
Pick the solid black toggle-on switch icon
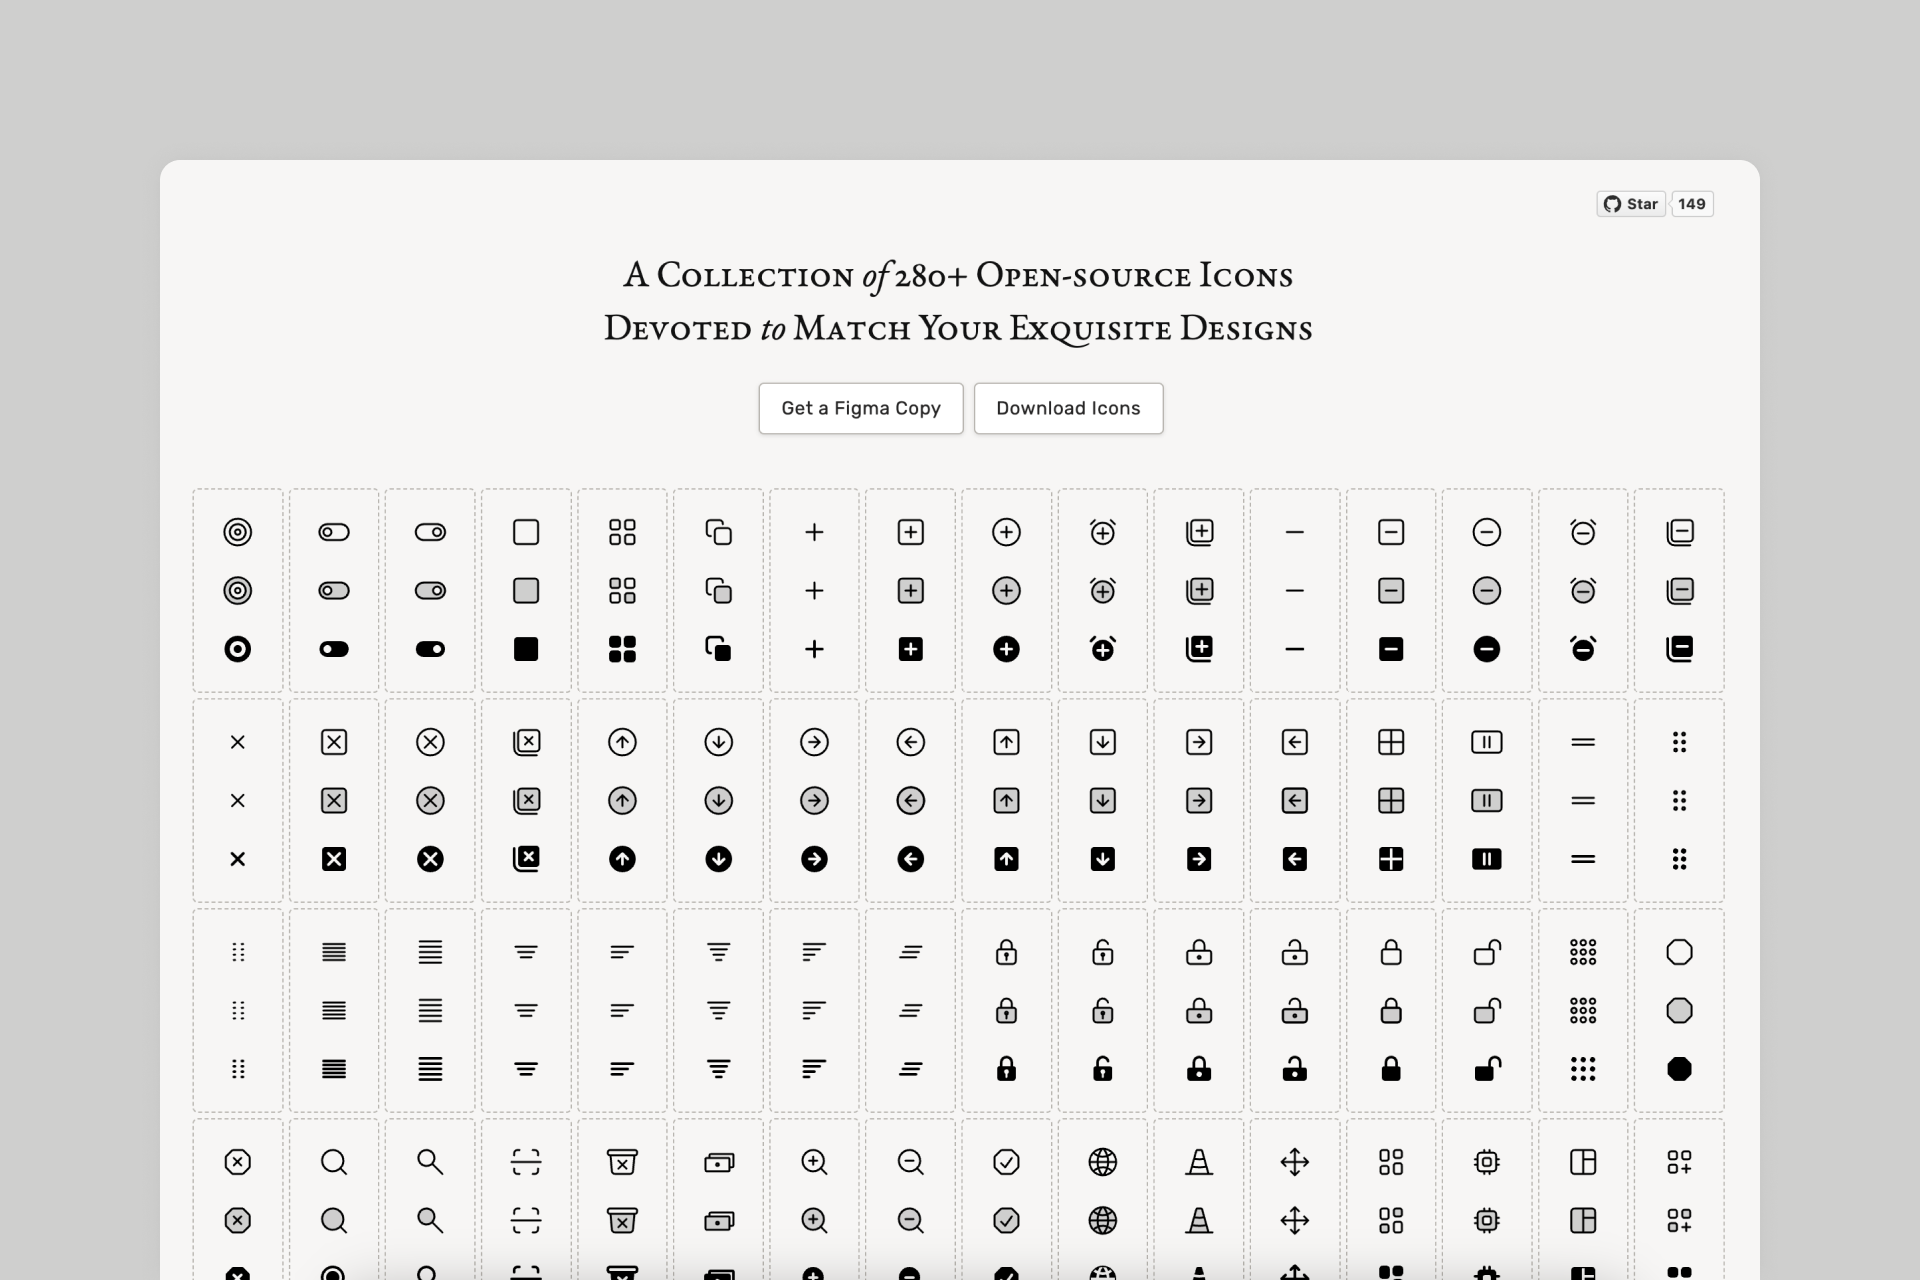pyautogui.click(x=430, y=649)
